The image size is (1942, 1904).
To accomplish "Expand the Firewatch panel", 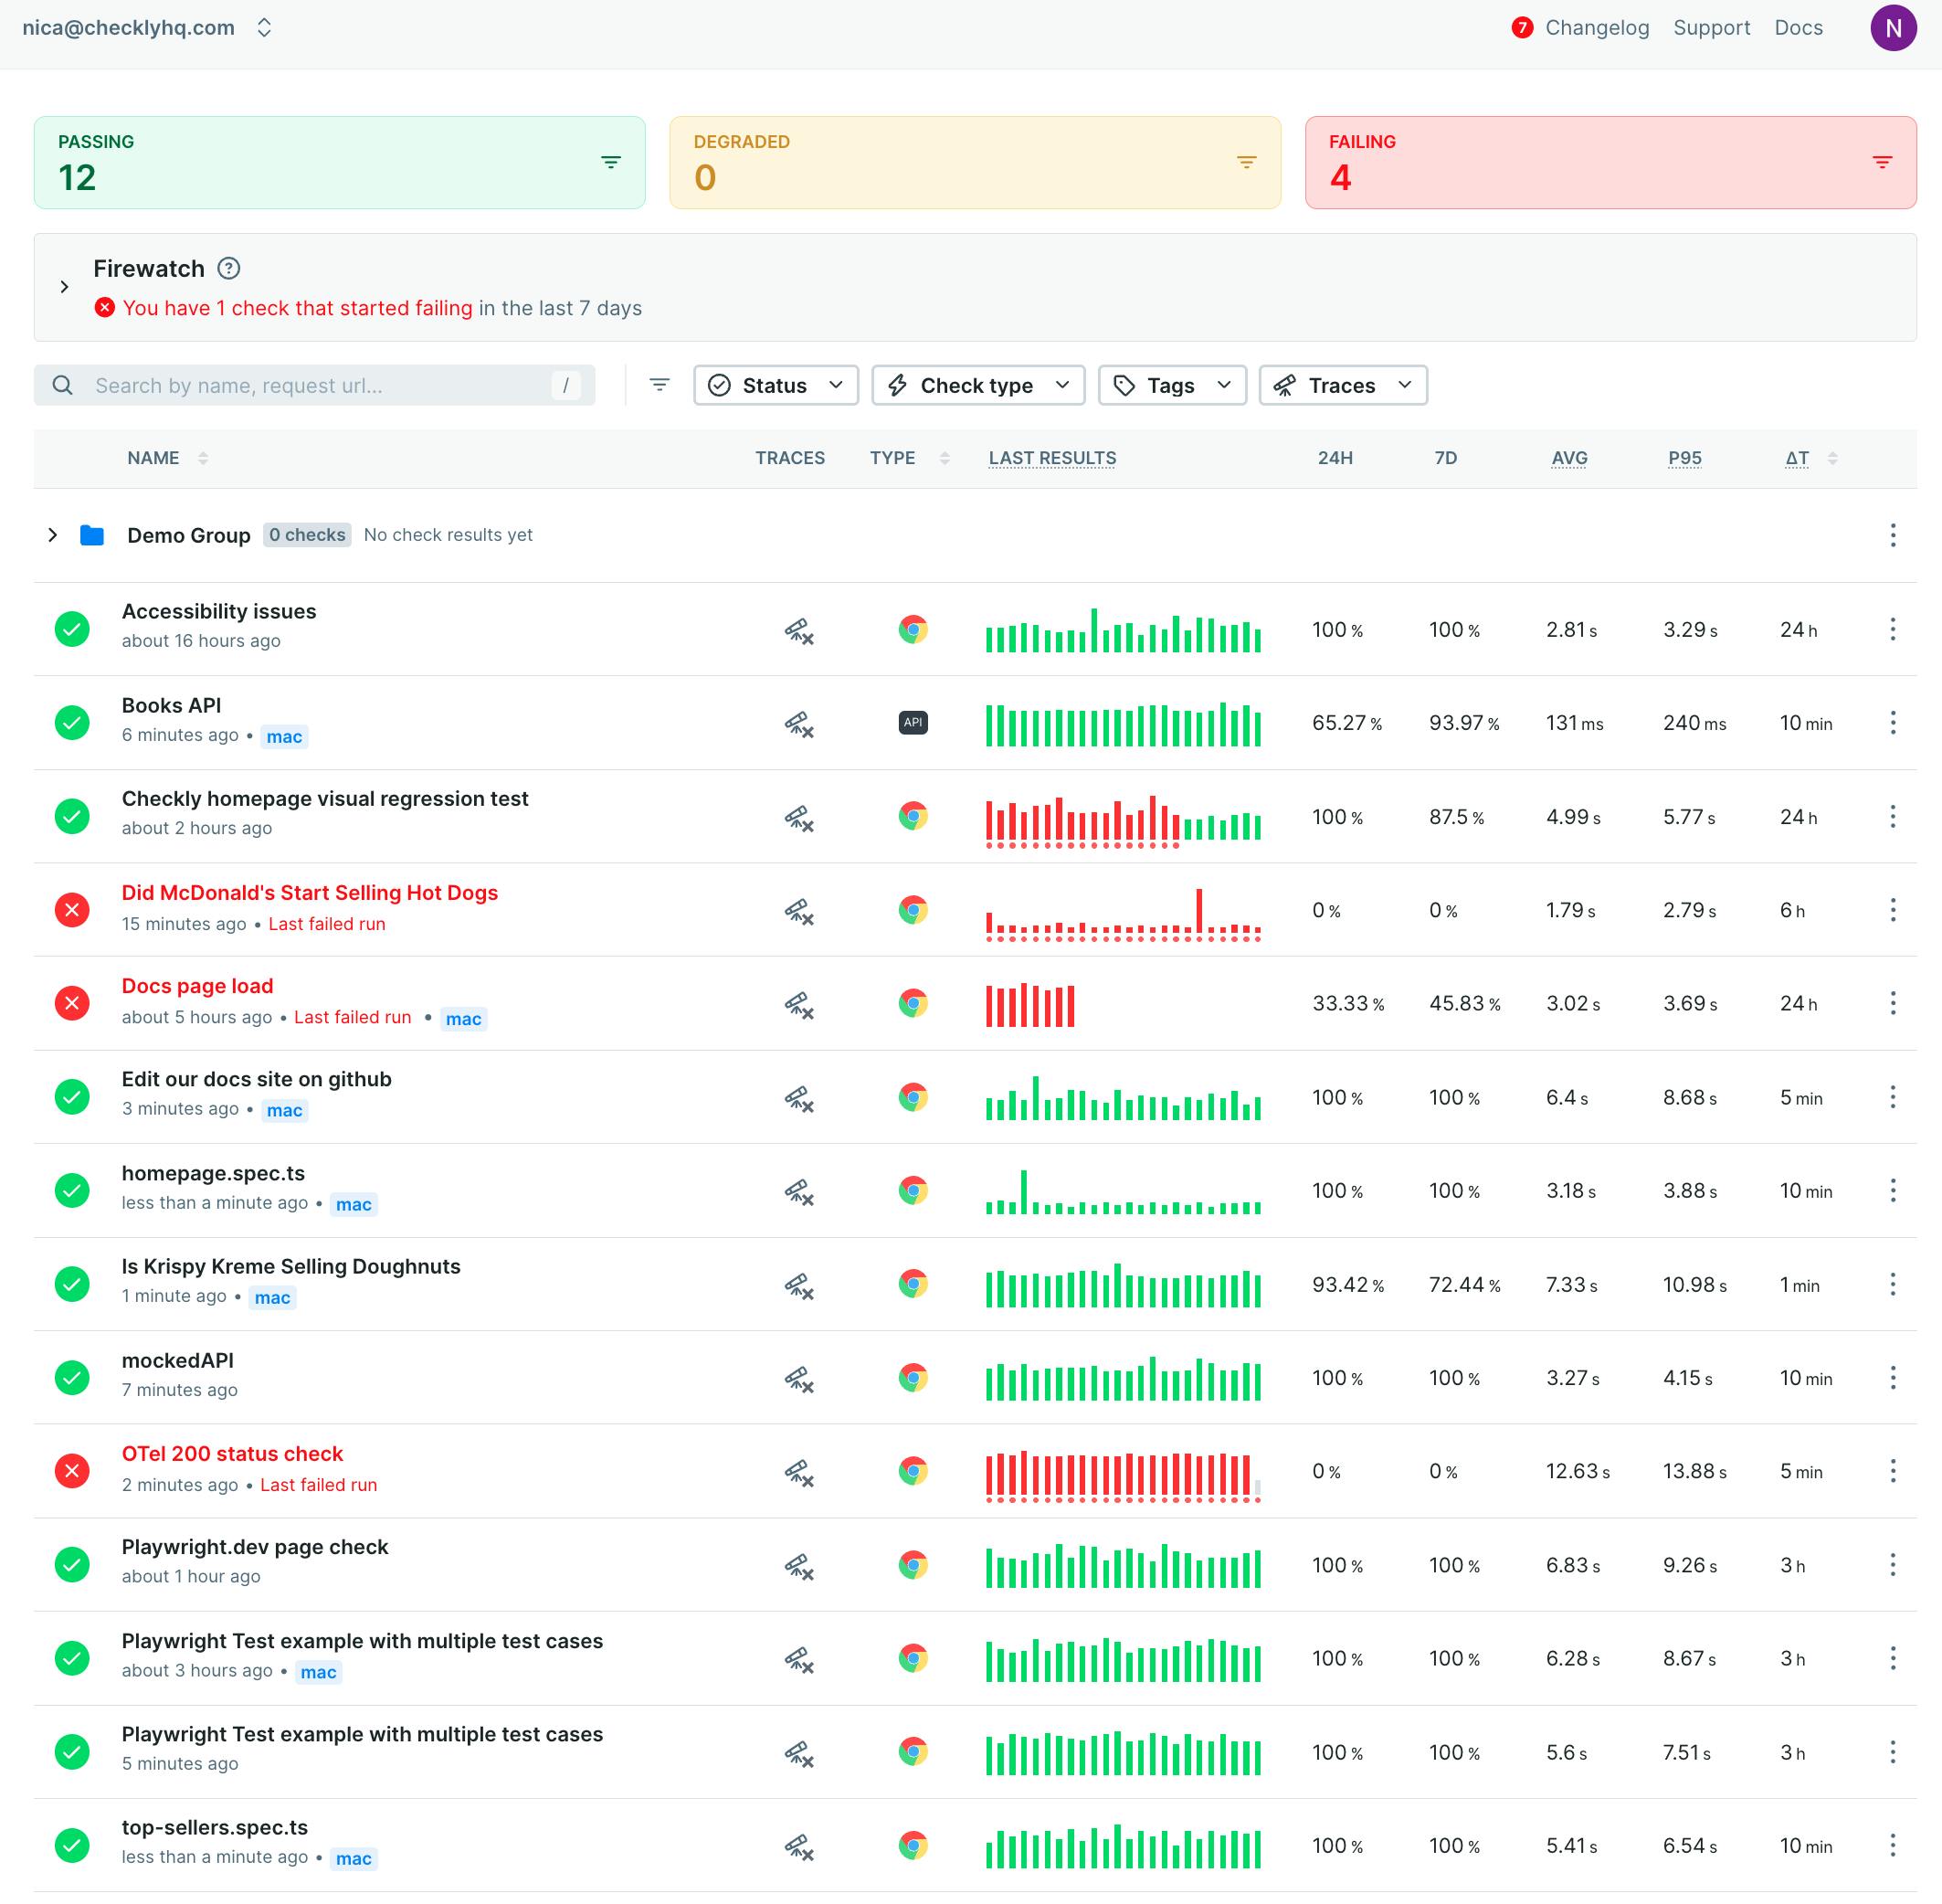I will click(64, 287).
